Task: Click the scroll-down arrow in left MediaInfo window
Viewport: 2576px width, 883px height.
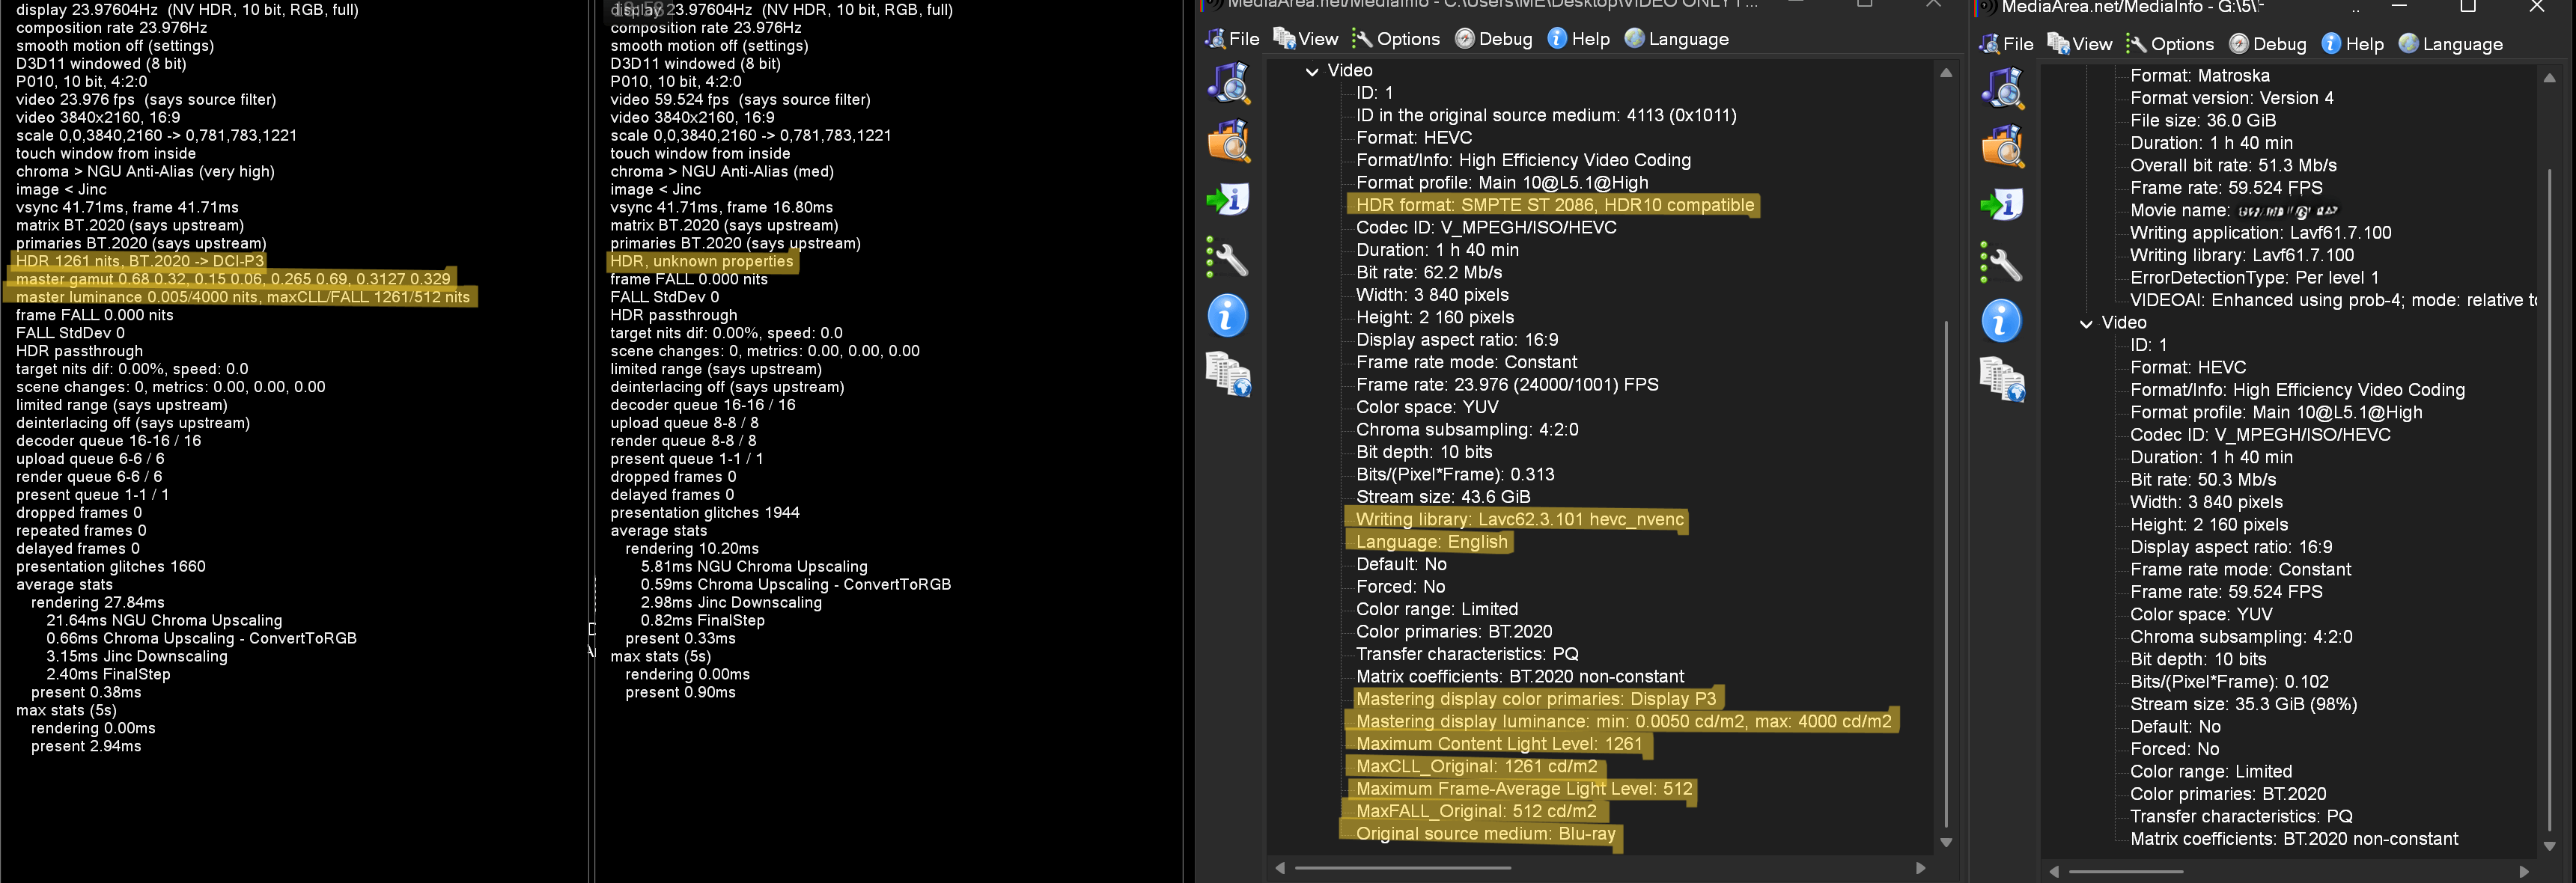Action: (x=1946, y=843)
